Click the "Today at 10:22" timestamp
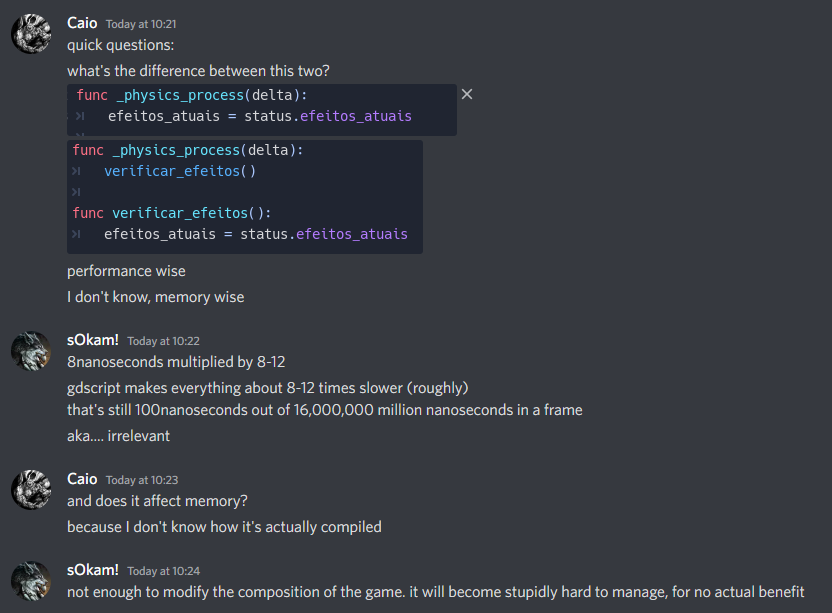This screenshot has height=613, width=832. coord(163,341)
